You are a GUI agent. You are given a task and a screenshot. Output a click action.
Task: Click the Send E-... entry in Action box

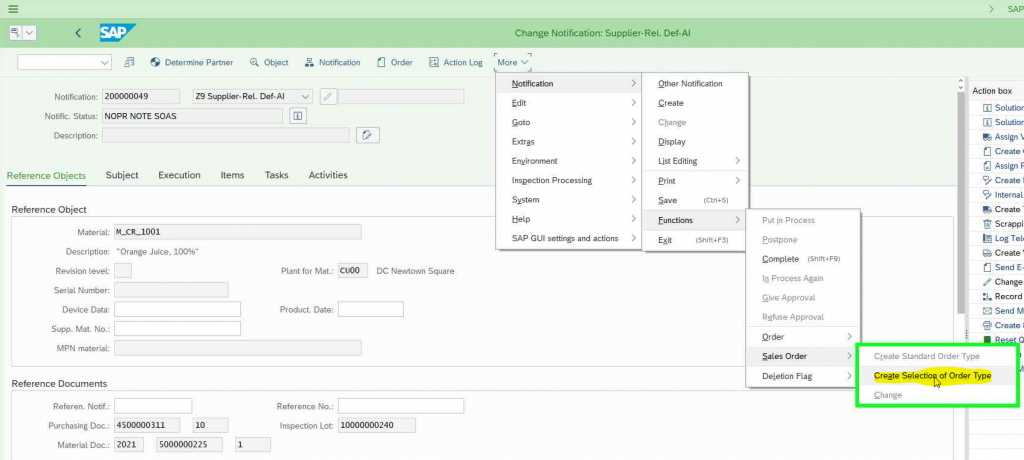1003,267
